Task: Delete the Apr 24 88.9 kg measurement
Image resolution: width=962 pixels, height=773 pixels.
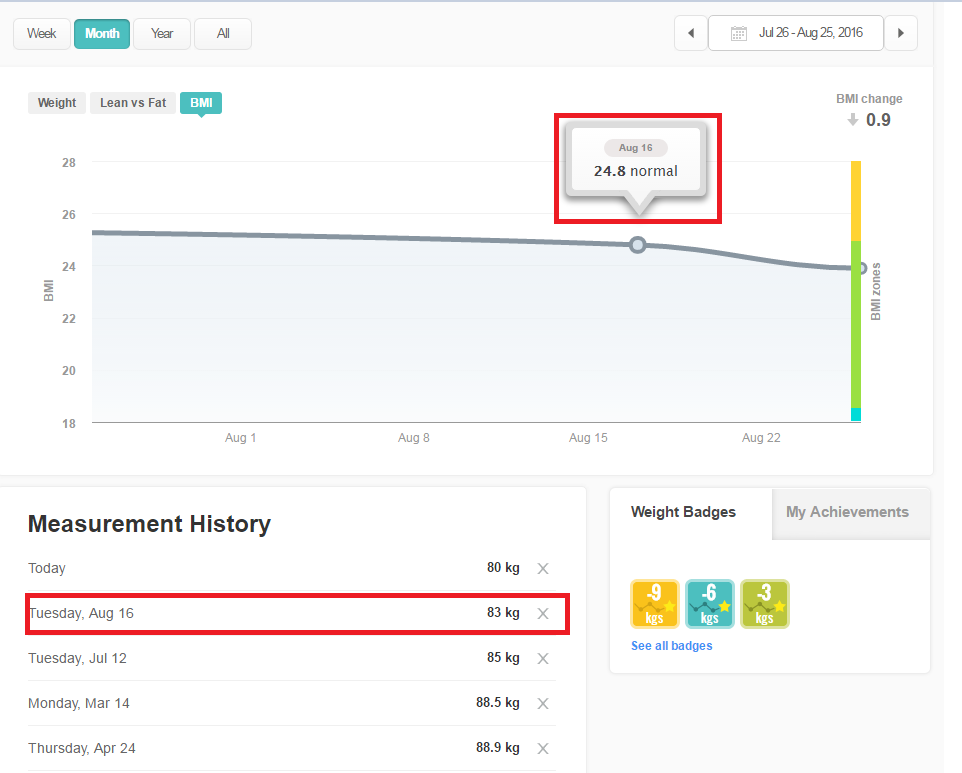Action: 543,748
